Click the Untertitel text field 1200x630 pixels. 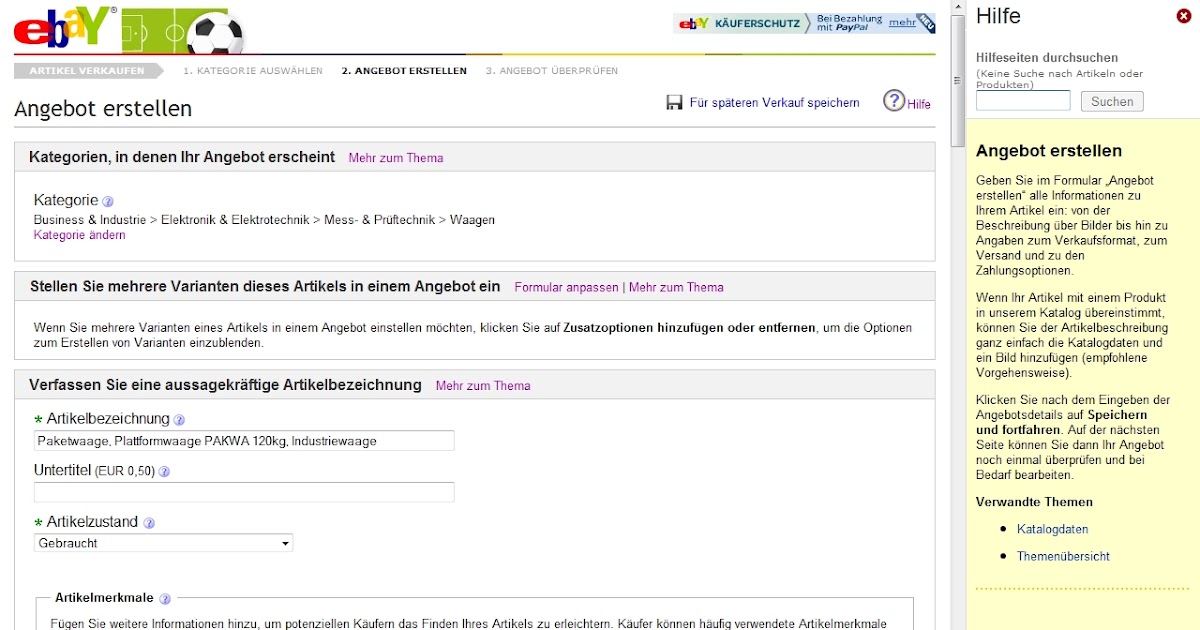pos(244,492)
